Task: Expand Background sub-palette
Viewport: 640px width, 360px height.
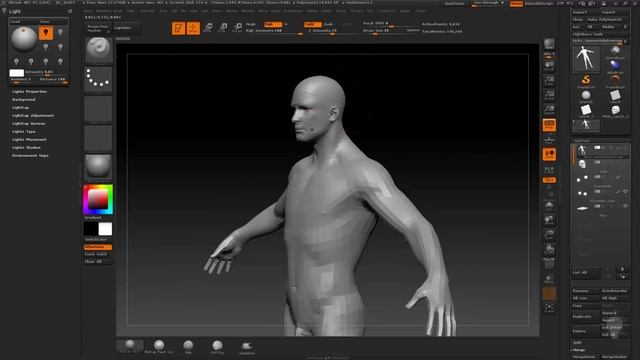Action: (x=24, y=100)
